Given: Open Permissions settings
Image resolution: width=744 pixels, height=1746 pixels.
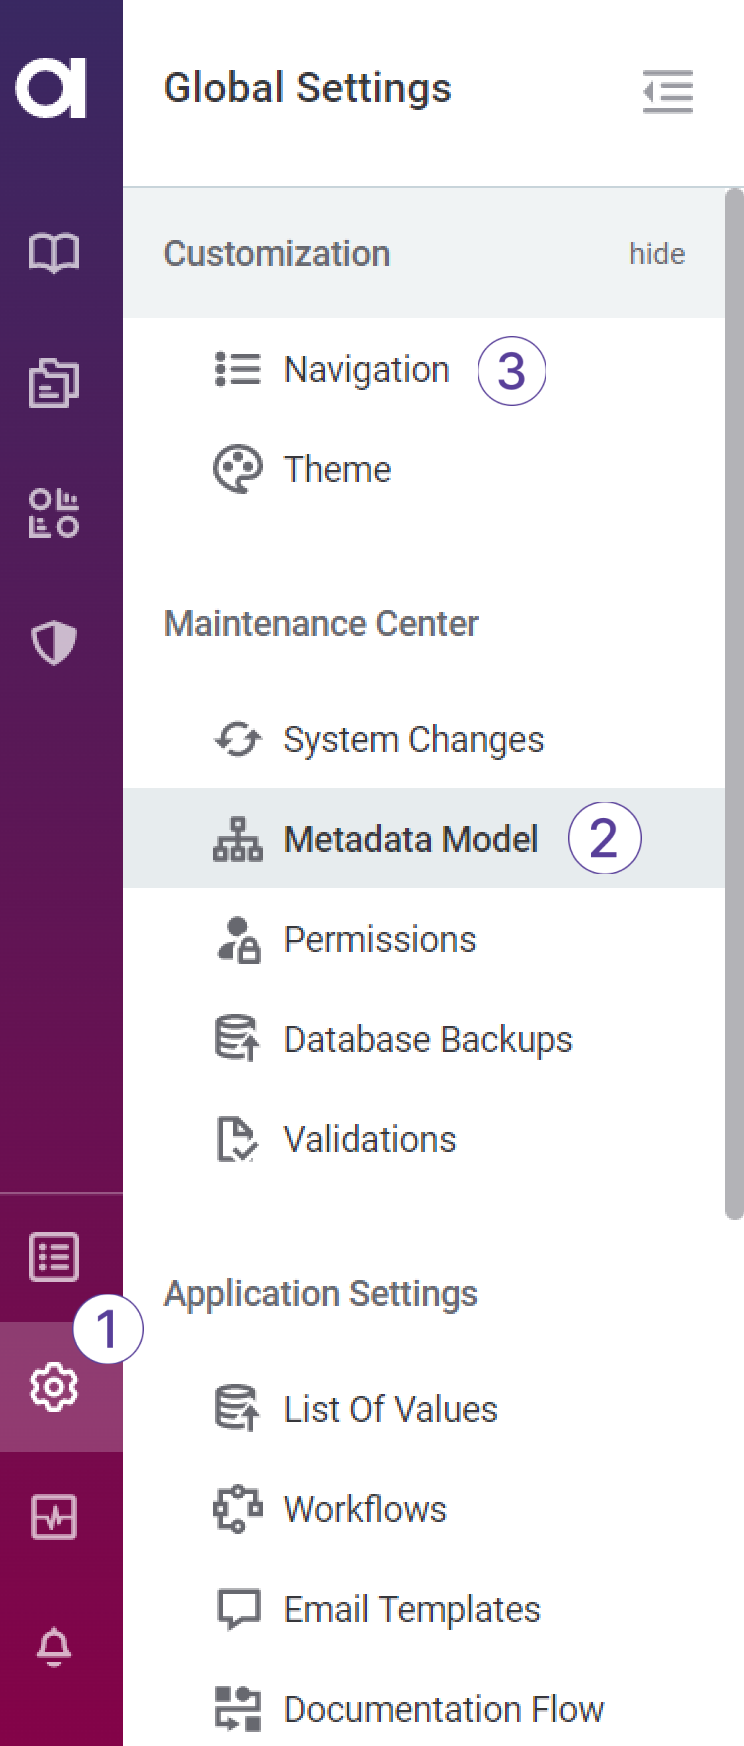Looking at the screenshot, I should [x=380, y=940].
